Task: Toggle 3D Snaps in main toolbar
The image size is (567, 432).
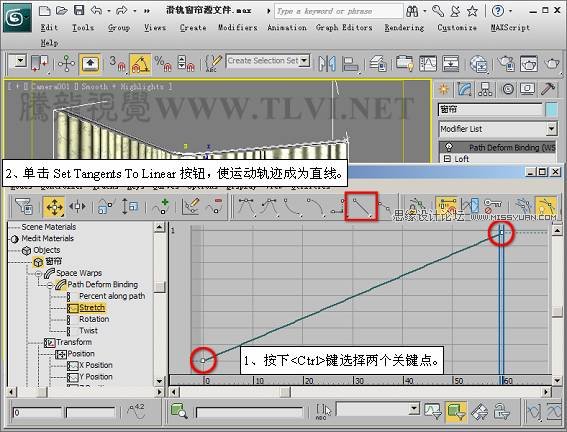Action: point(118,64)
